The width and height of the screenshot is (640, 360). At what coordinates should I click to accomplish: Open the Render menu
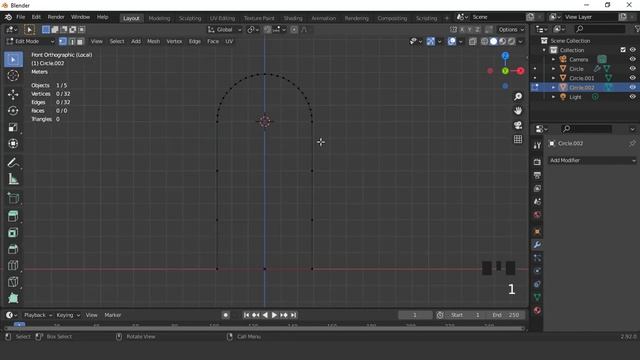56,17
